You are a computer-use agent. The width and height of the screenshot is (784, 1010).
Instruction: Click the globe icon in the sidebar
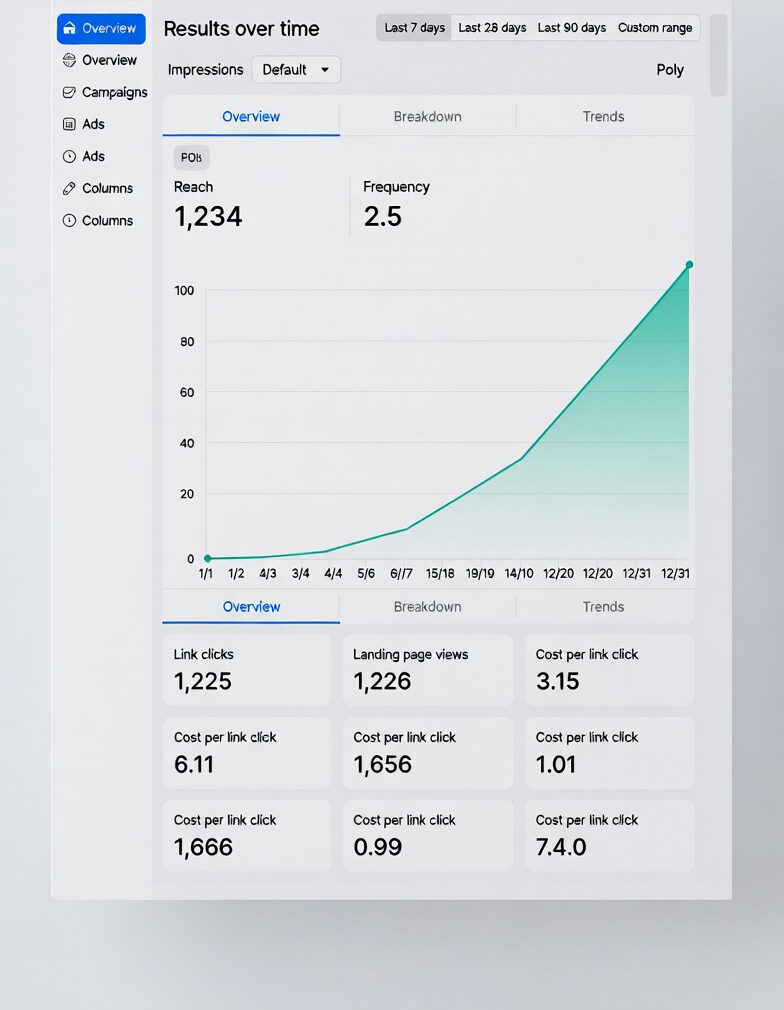point(69,60)
